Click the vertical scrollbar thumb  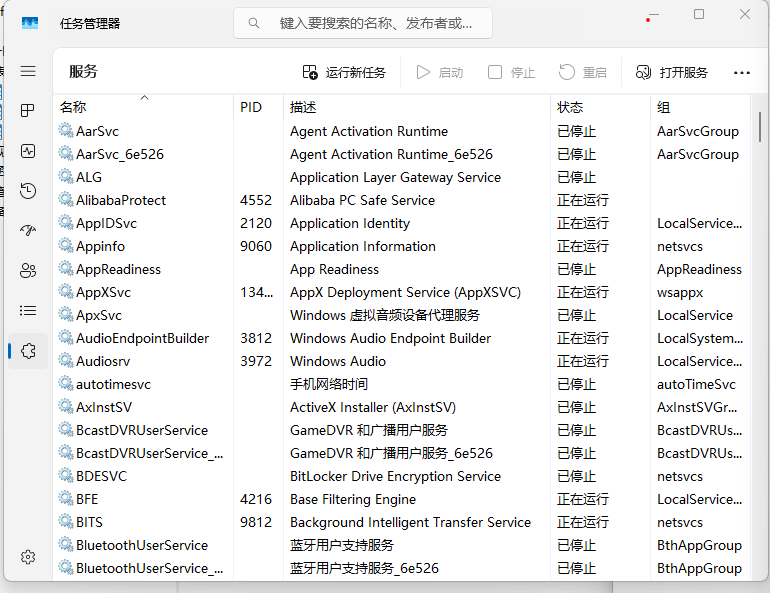pos(760,126)
